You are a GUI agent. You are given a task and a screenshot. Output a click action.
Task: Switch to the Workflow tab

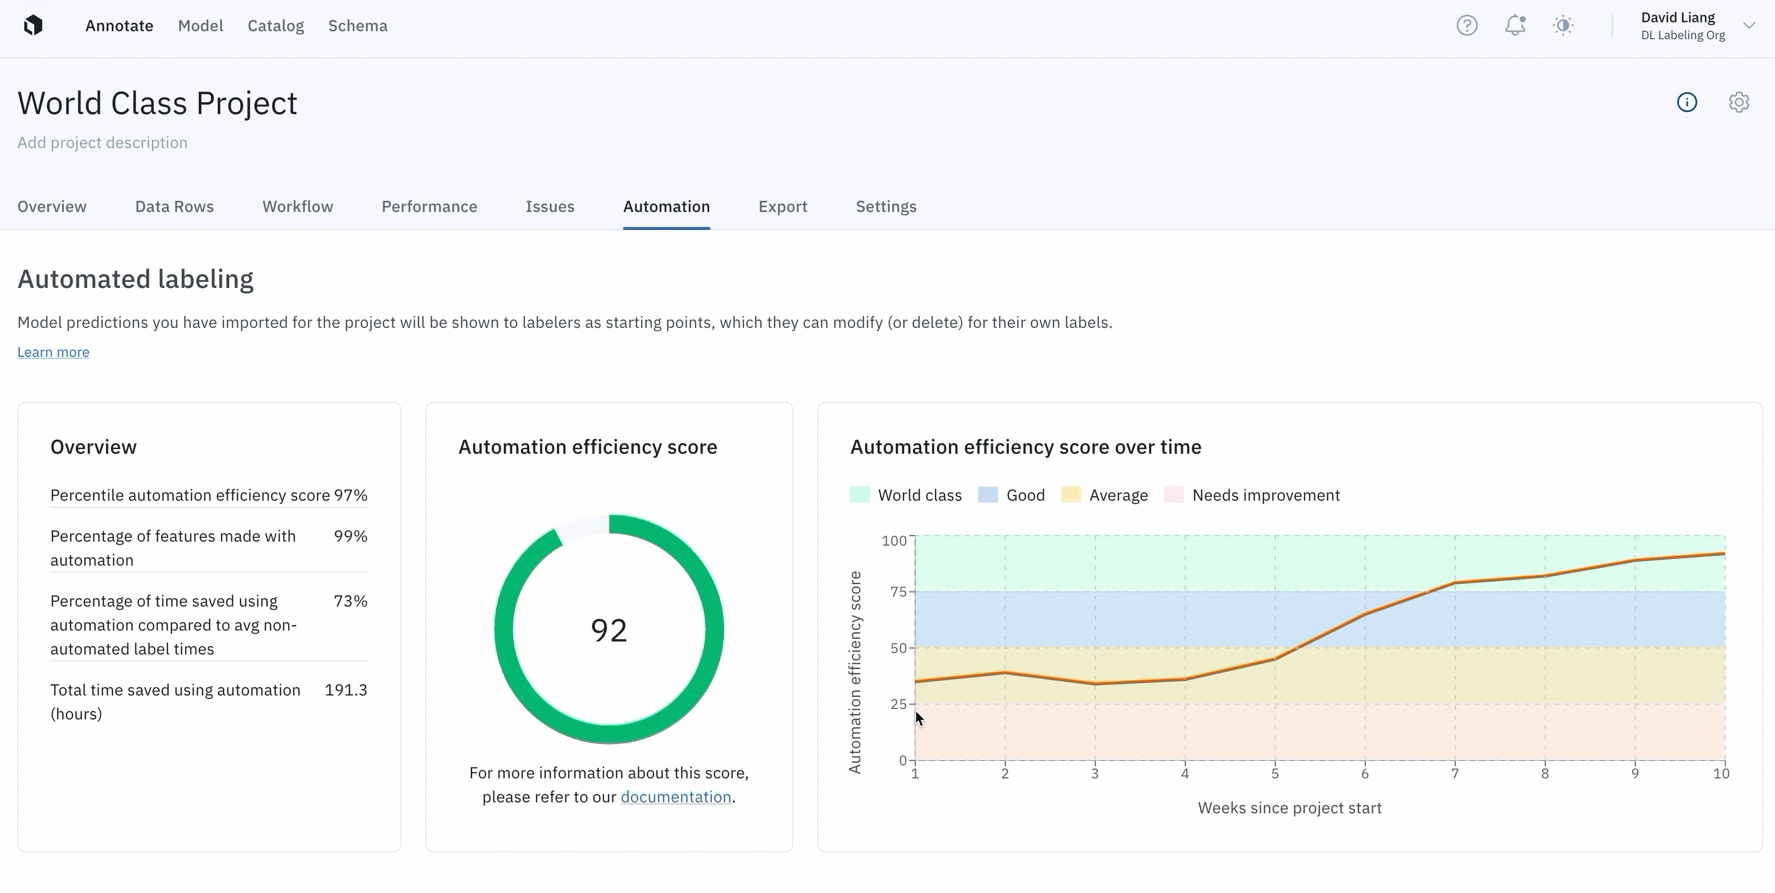pyautogui.click(x=297, y=206)
